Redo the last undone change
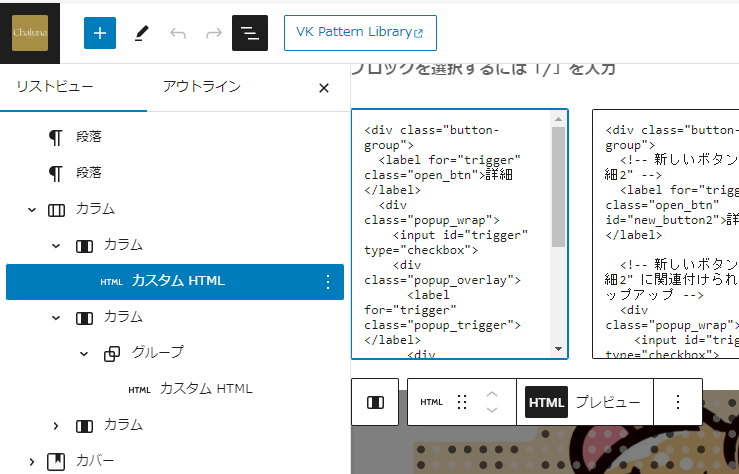739x474 pixels. click(x=214, y=33)
